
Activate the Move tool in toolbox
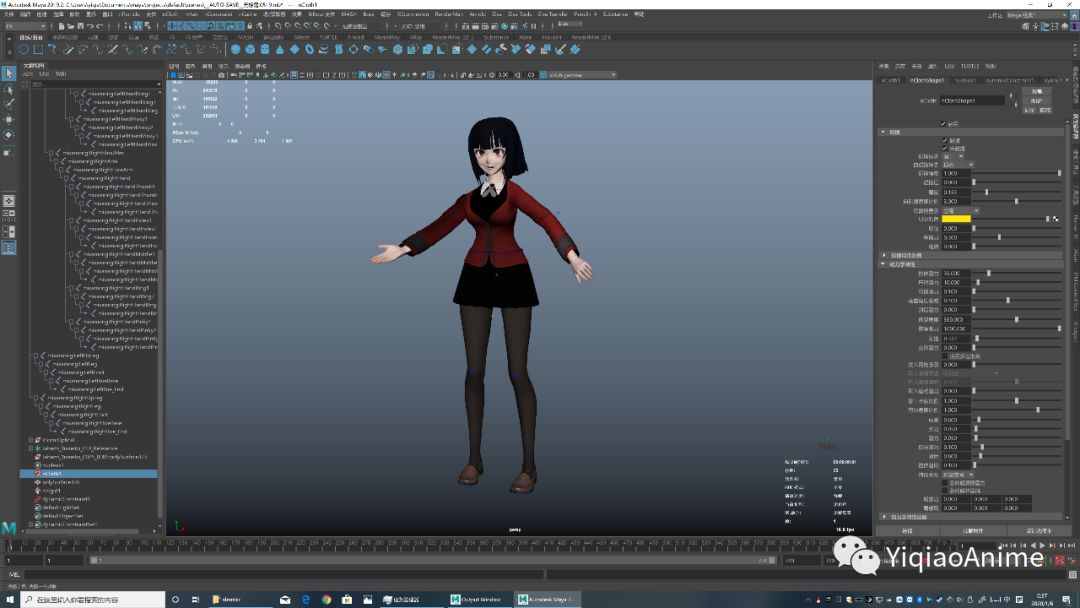8,120
